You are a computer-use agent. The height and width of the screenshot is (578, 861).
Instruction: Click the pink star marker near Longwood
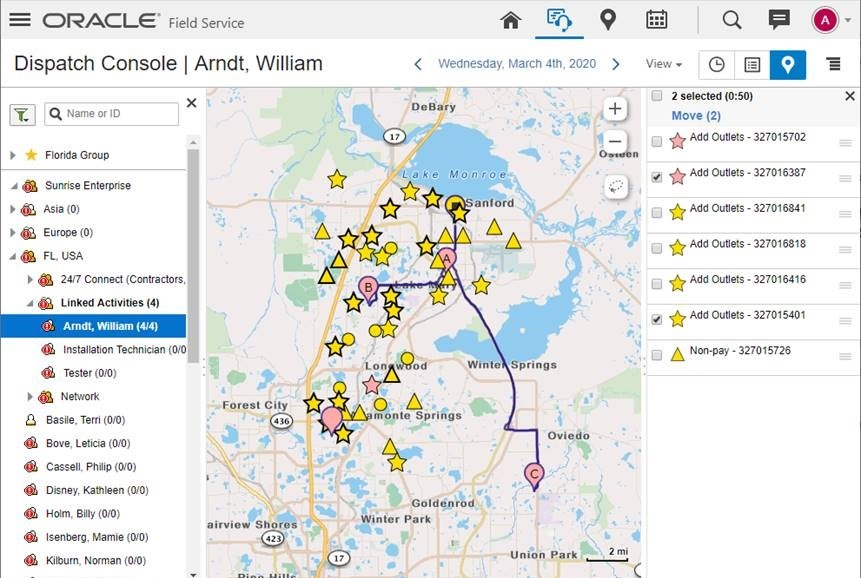pos(372,385)
